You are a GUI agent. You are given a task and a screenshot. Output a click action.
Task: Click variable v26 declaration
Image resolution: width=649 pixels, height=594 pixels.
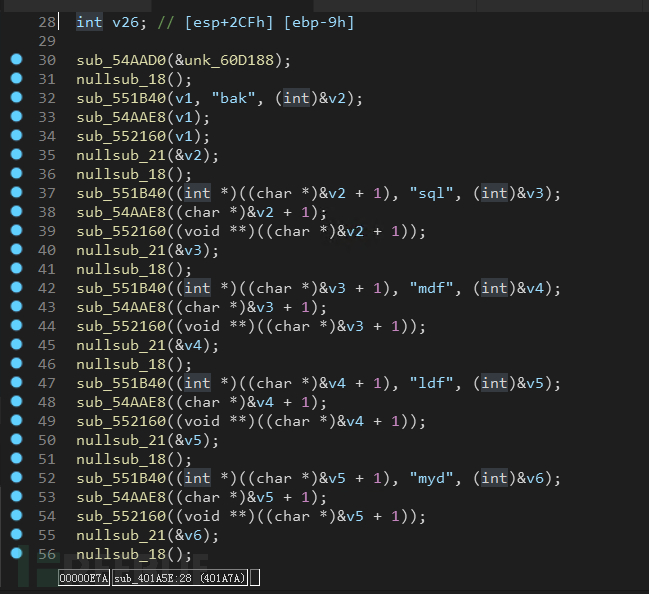click(x=125, y=22)
